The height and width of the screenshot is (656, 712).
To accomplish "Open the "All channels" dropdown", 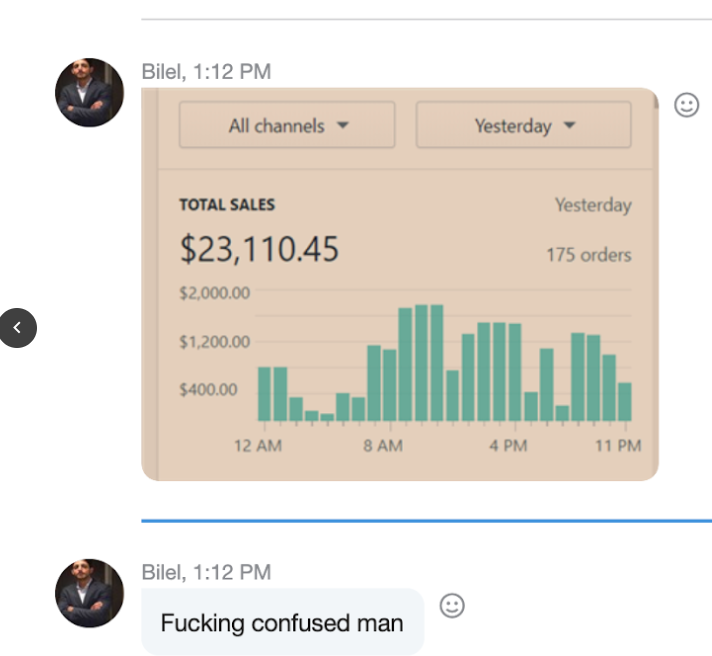I will (x=287, y=125).
